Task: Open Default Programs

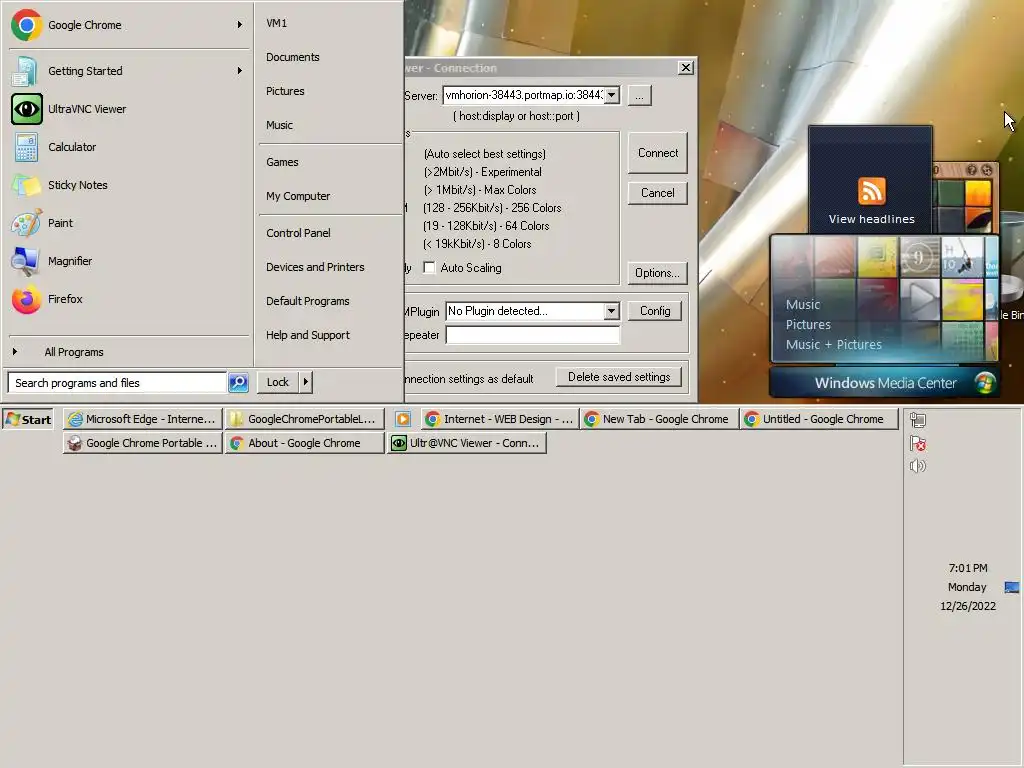Action: tap(308, 301)
